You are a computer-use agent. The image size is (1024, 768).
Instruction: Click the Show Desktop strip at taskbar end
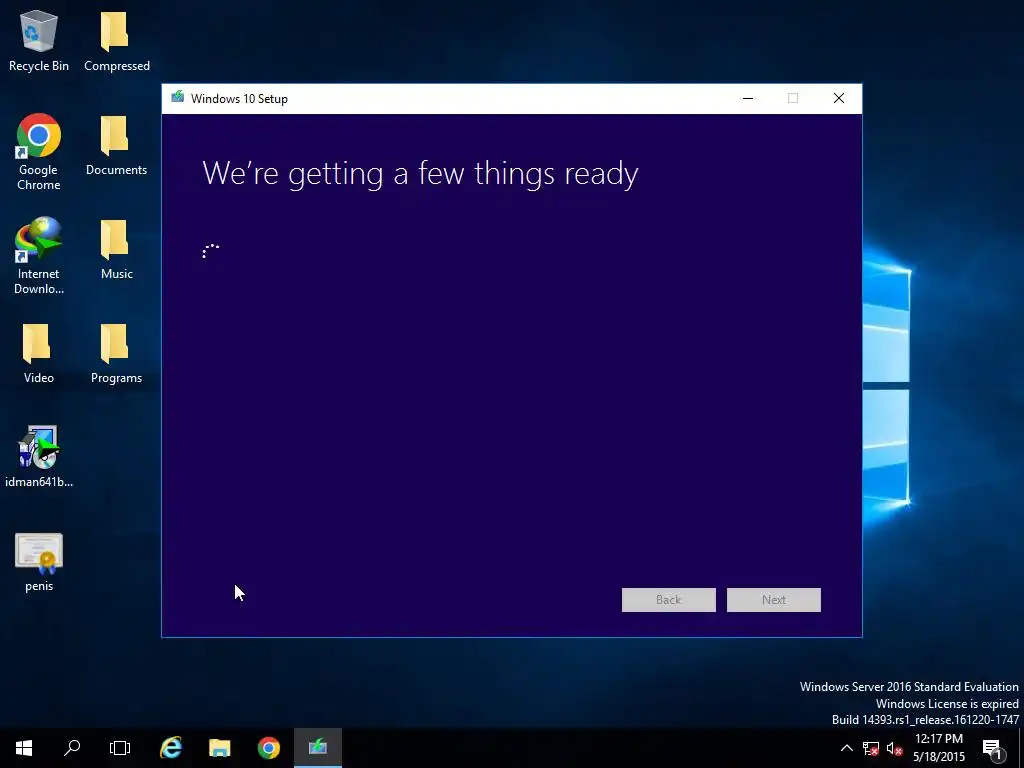point(1021,748)
